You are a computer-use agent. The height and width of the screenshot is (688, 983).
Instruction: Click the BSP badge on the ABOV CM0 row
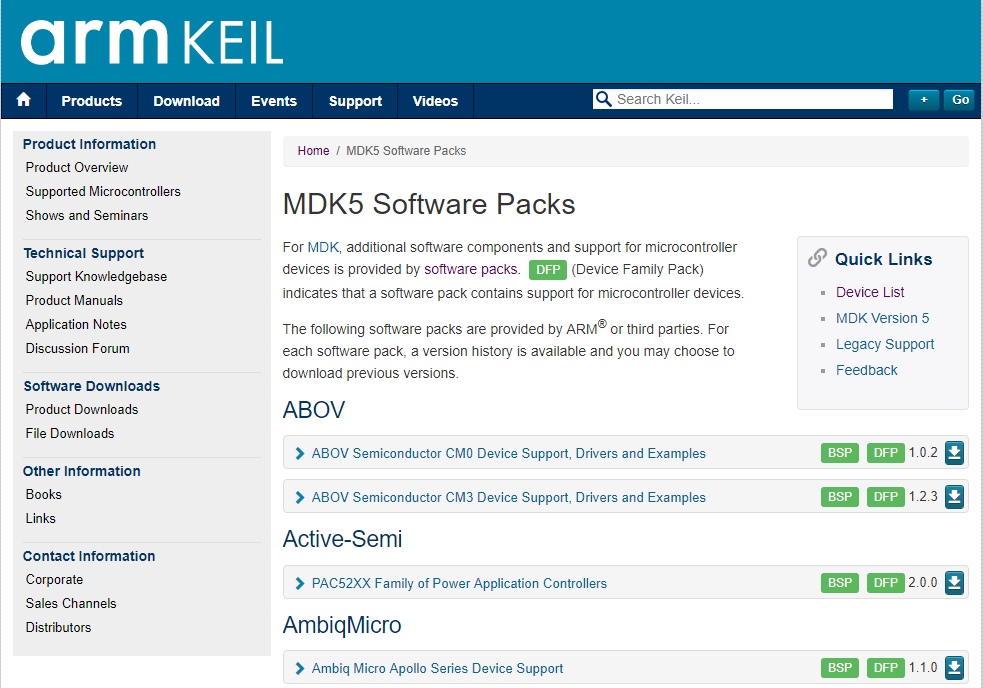tap(839, 452)
